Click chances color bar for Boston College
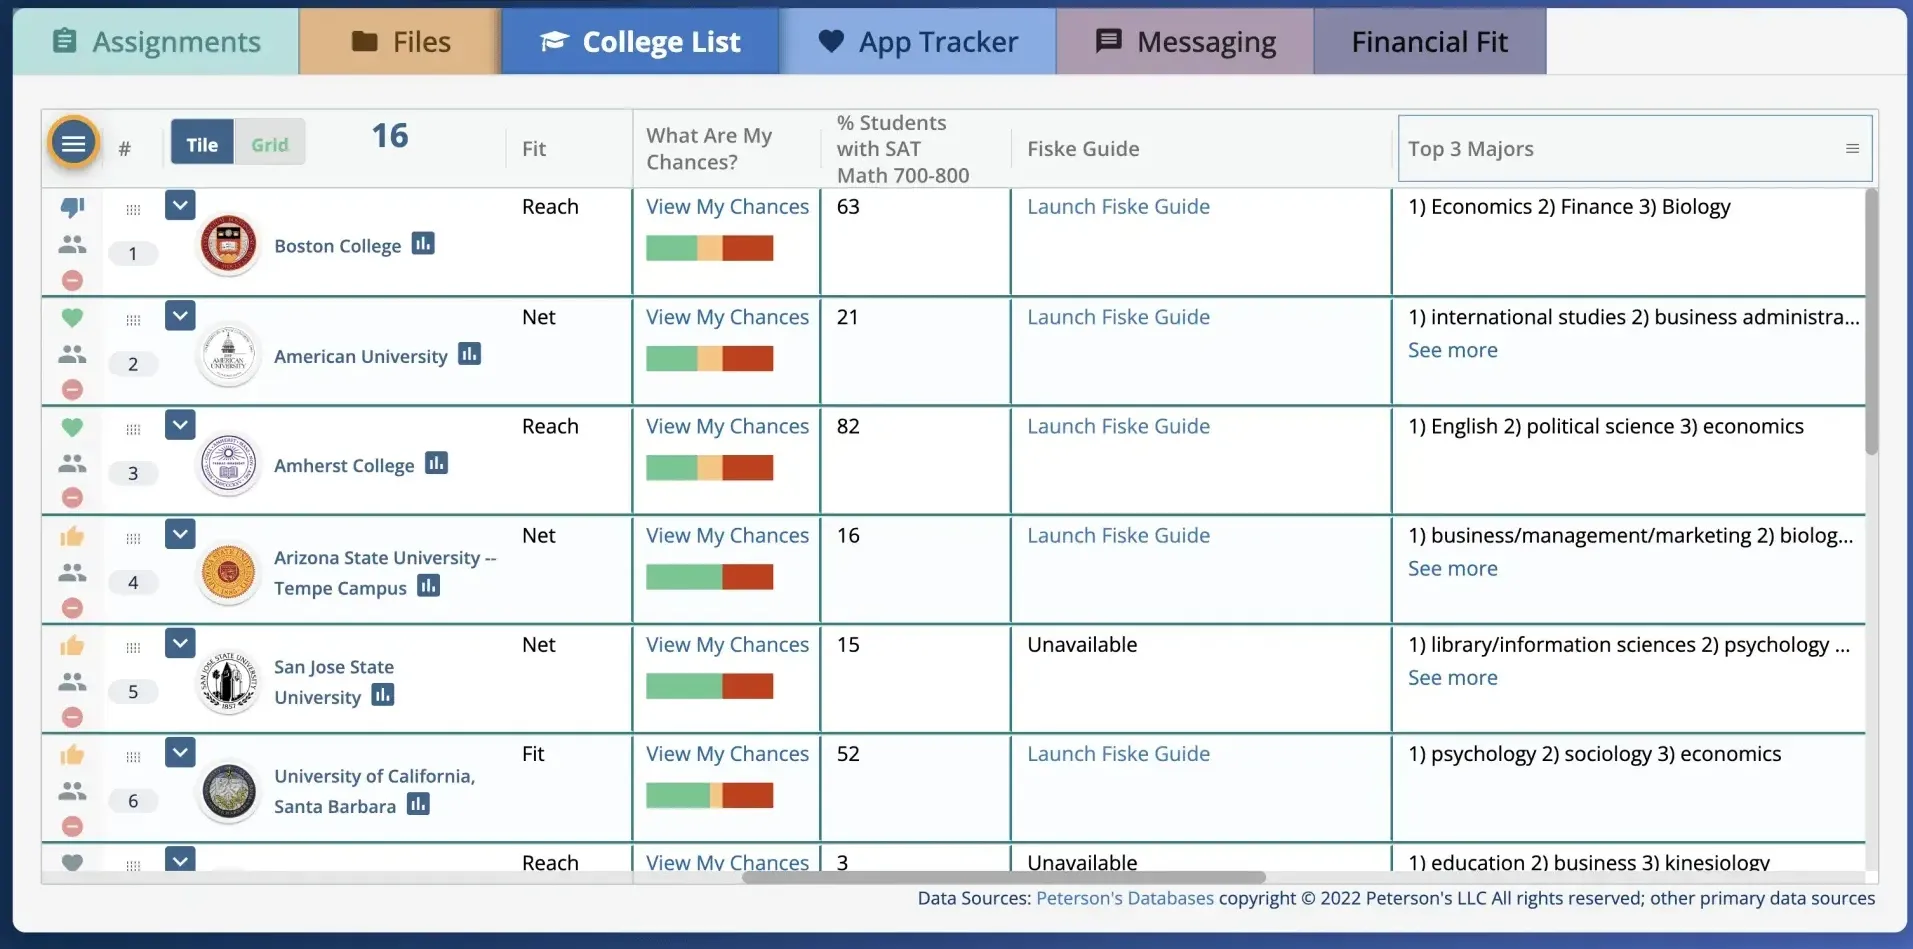Viewport: 1913px width, 949px height. pyautogui.click(x=709, y=248)
